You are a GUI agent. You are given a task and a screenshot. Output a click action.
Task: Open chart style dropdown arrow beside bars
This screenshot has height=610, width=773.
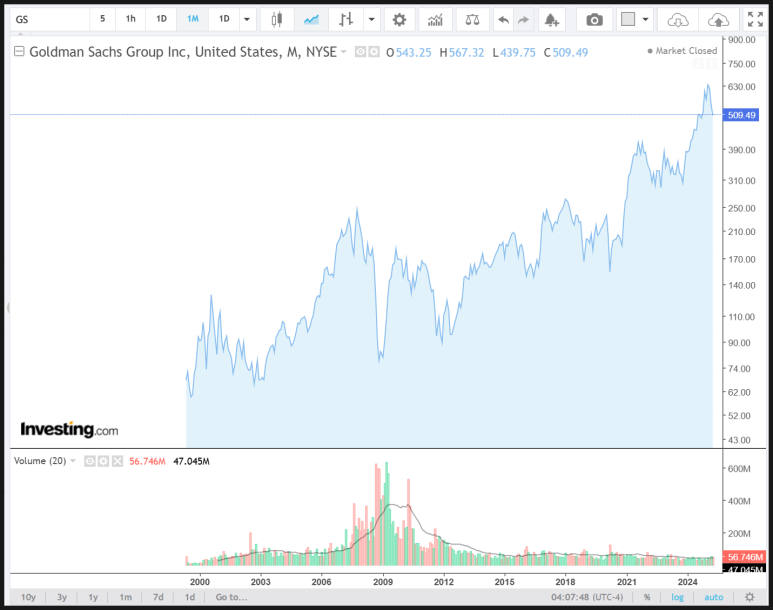pyautogui.click(x=372, y=20)
